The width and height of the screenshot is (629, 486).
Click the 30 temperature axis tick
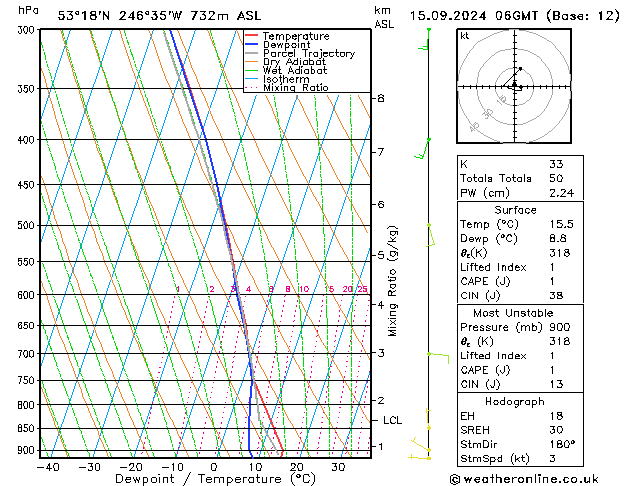point(338,467)
